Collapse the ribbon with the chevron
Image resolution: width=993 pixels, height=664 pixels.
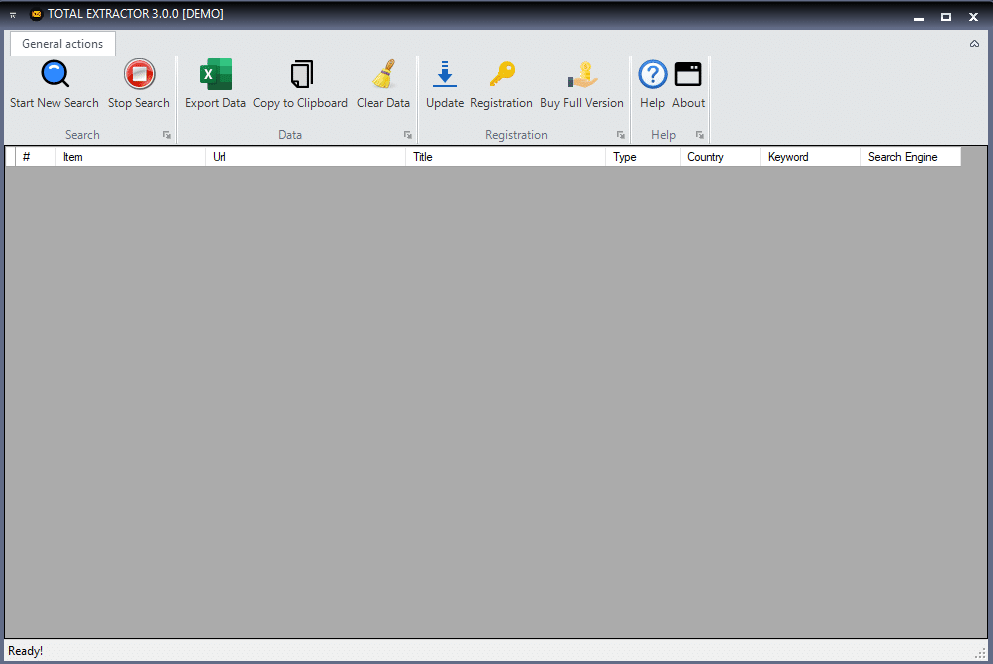pyautogui.click(x=974, y=44)
